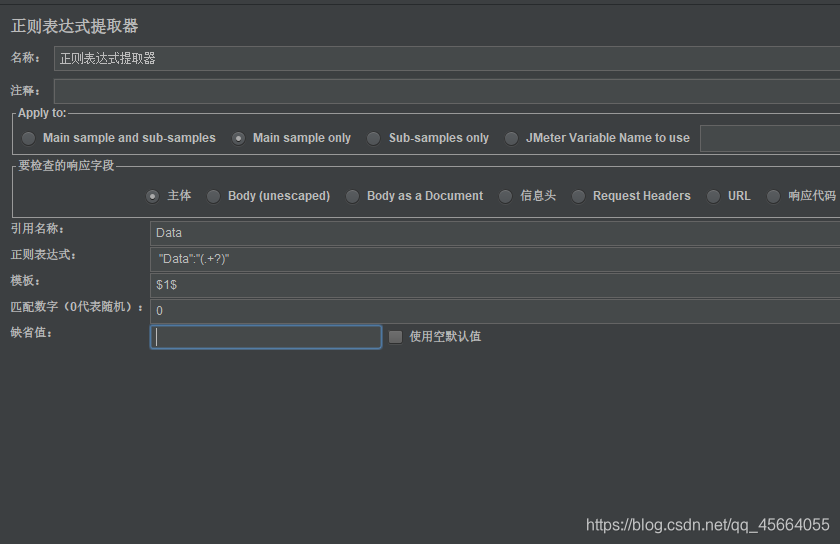Choose Sub-samples only radio button
This screenshot has width=840, height=544.
[373, 138]
